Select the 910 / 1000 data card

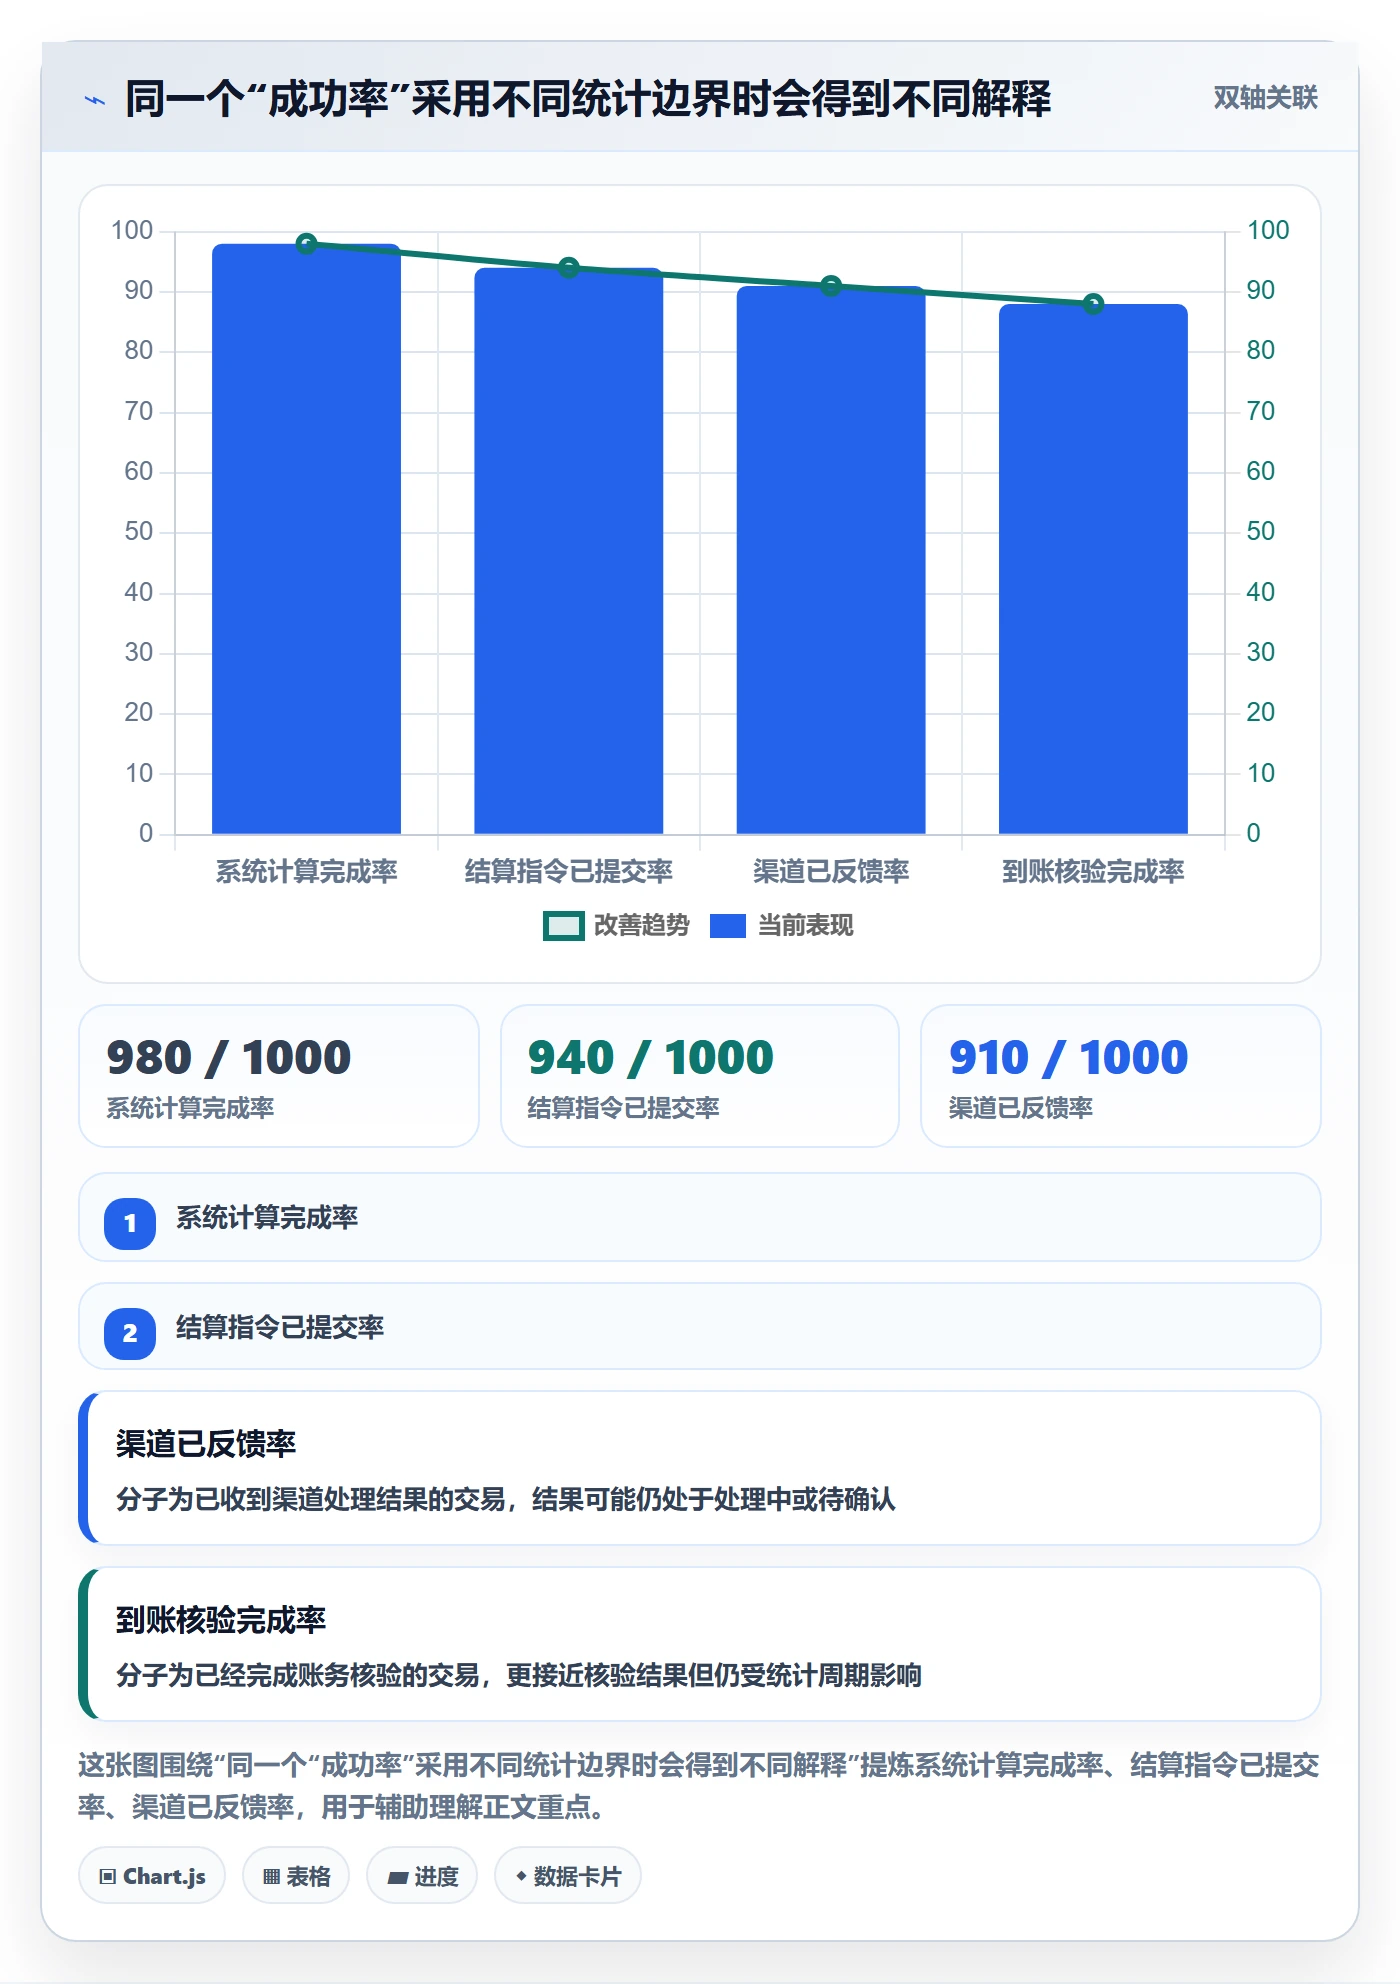pyautogui.click(x=1121, y=1076)
